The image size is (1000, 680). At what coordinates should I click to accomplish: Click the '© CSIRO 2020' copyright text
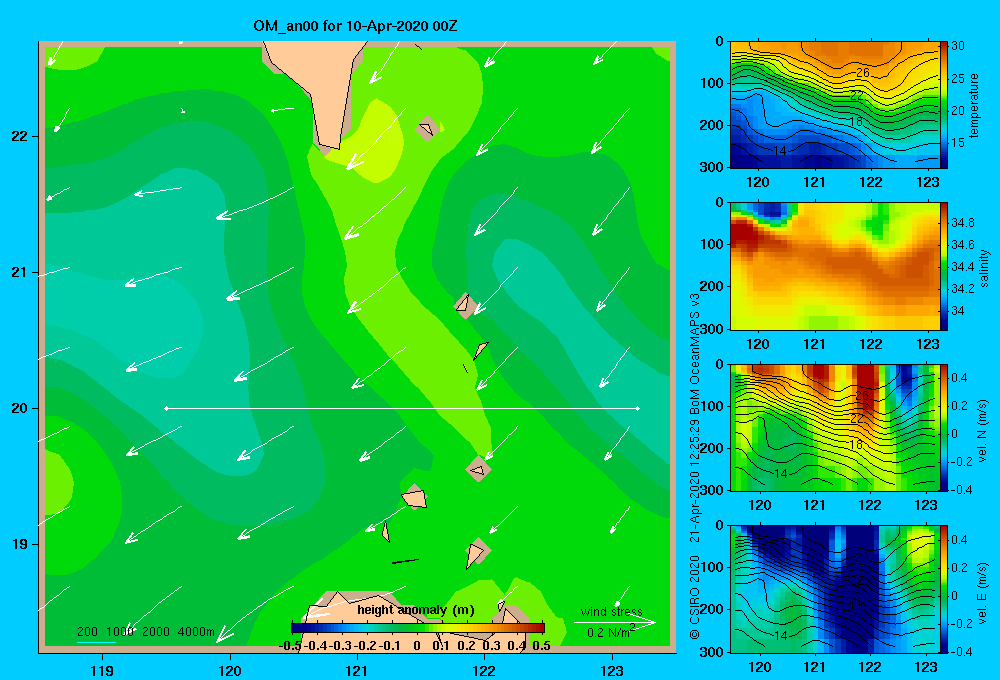(695, 597)
